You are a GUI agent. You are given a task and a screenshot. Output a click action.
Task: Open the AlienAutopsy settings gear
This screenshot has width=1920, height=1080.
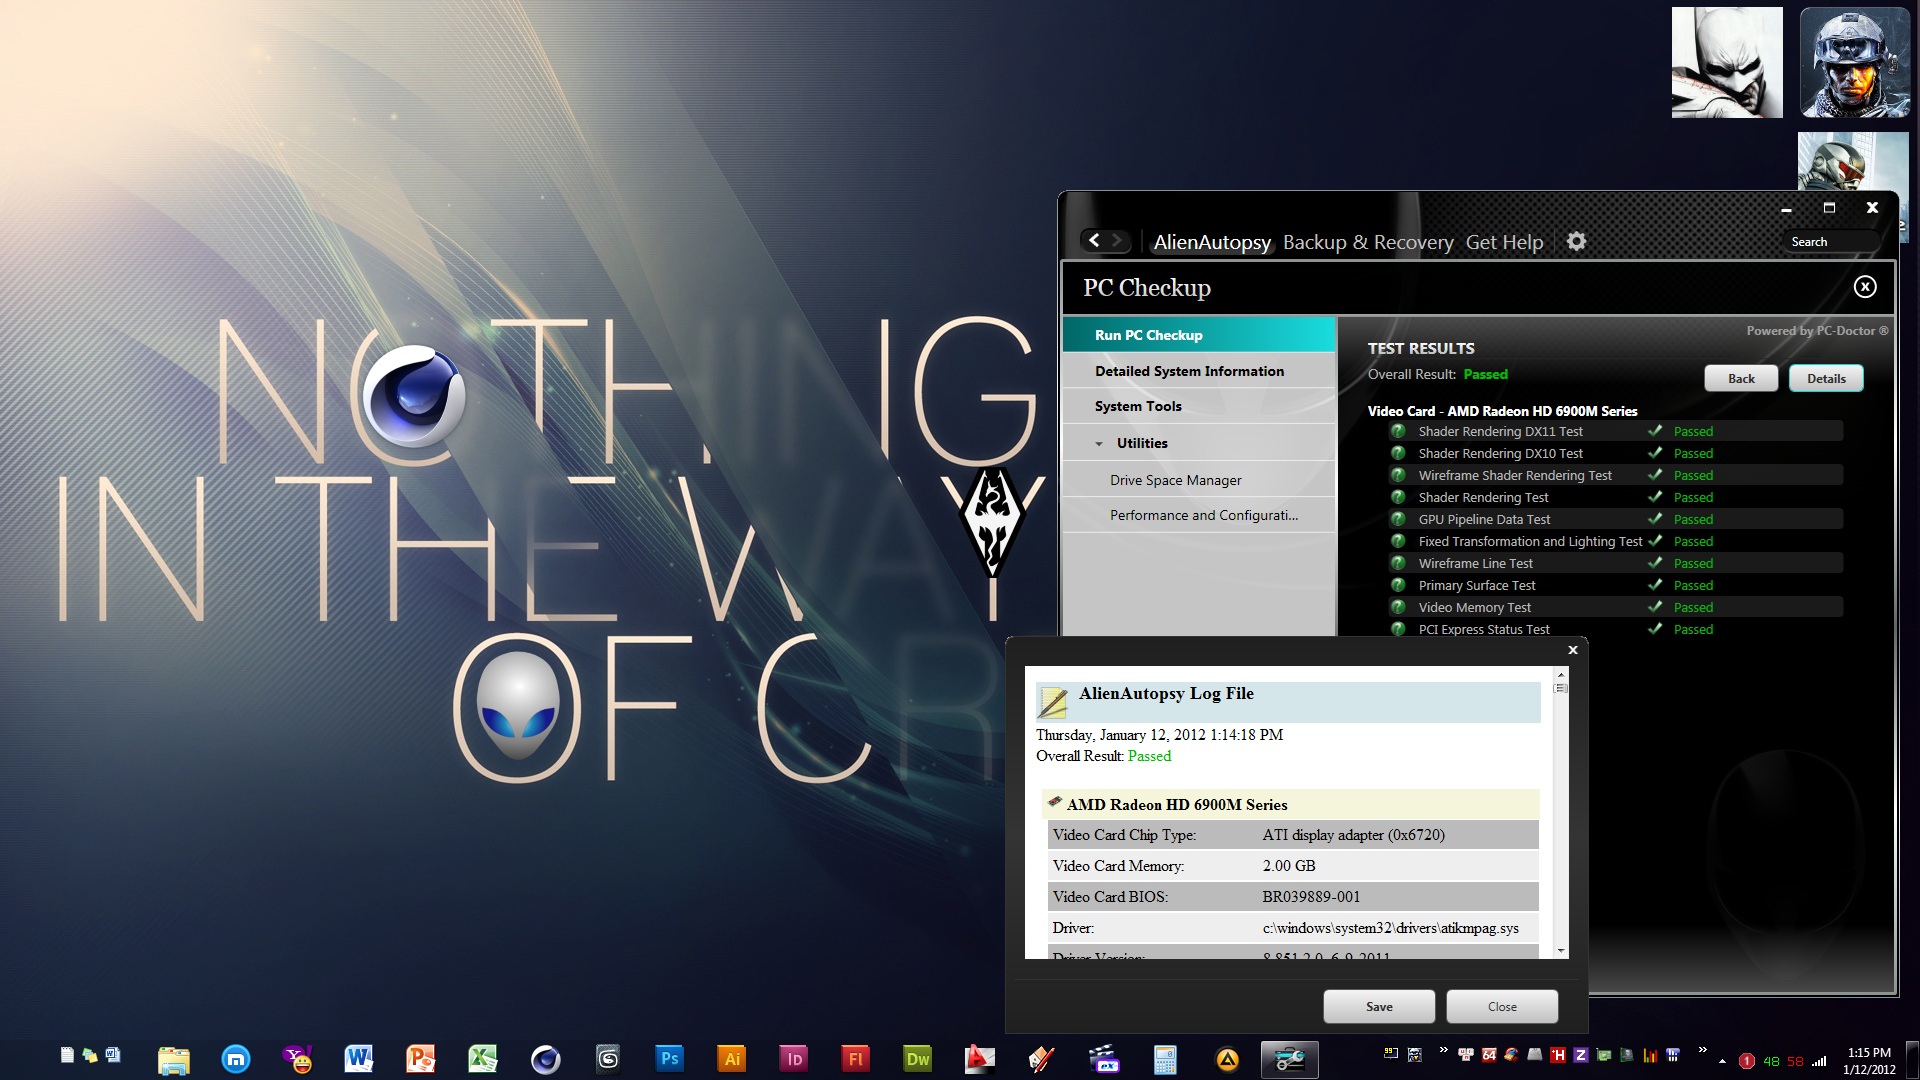click(1576, 241)
